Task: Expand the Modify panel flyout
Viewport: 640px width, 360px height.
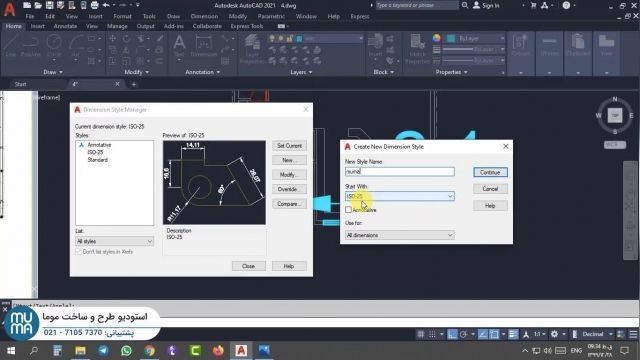Action: (x=136, y=72)
